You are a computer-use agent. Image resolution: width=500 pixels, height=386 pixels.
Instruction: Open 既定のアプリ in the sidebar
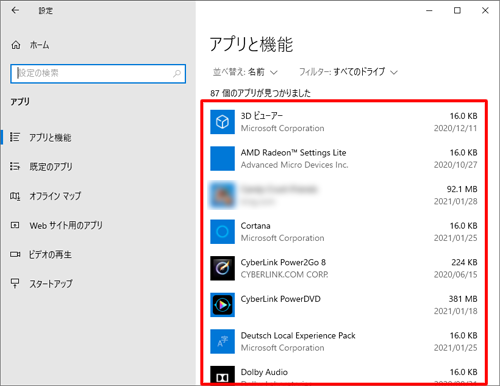[x=51, y=166]
